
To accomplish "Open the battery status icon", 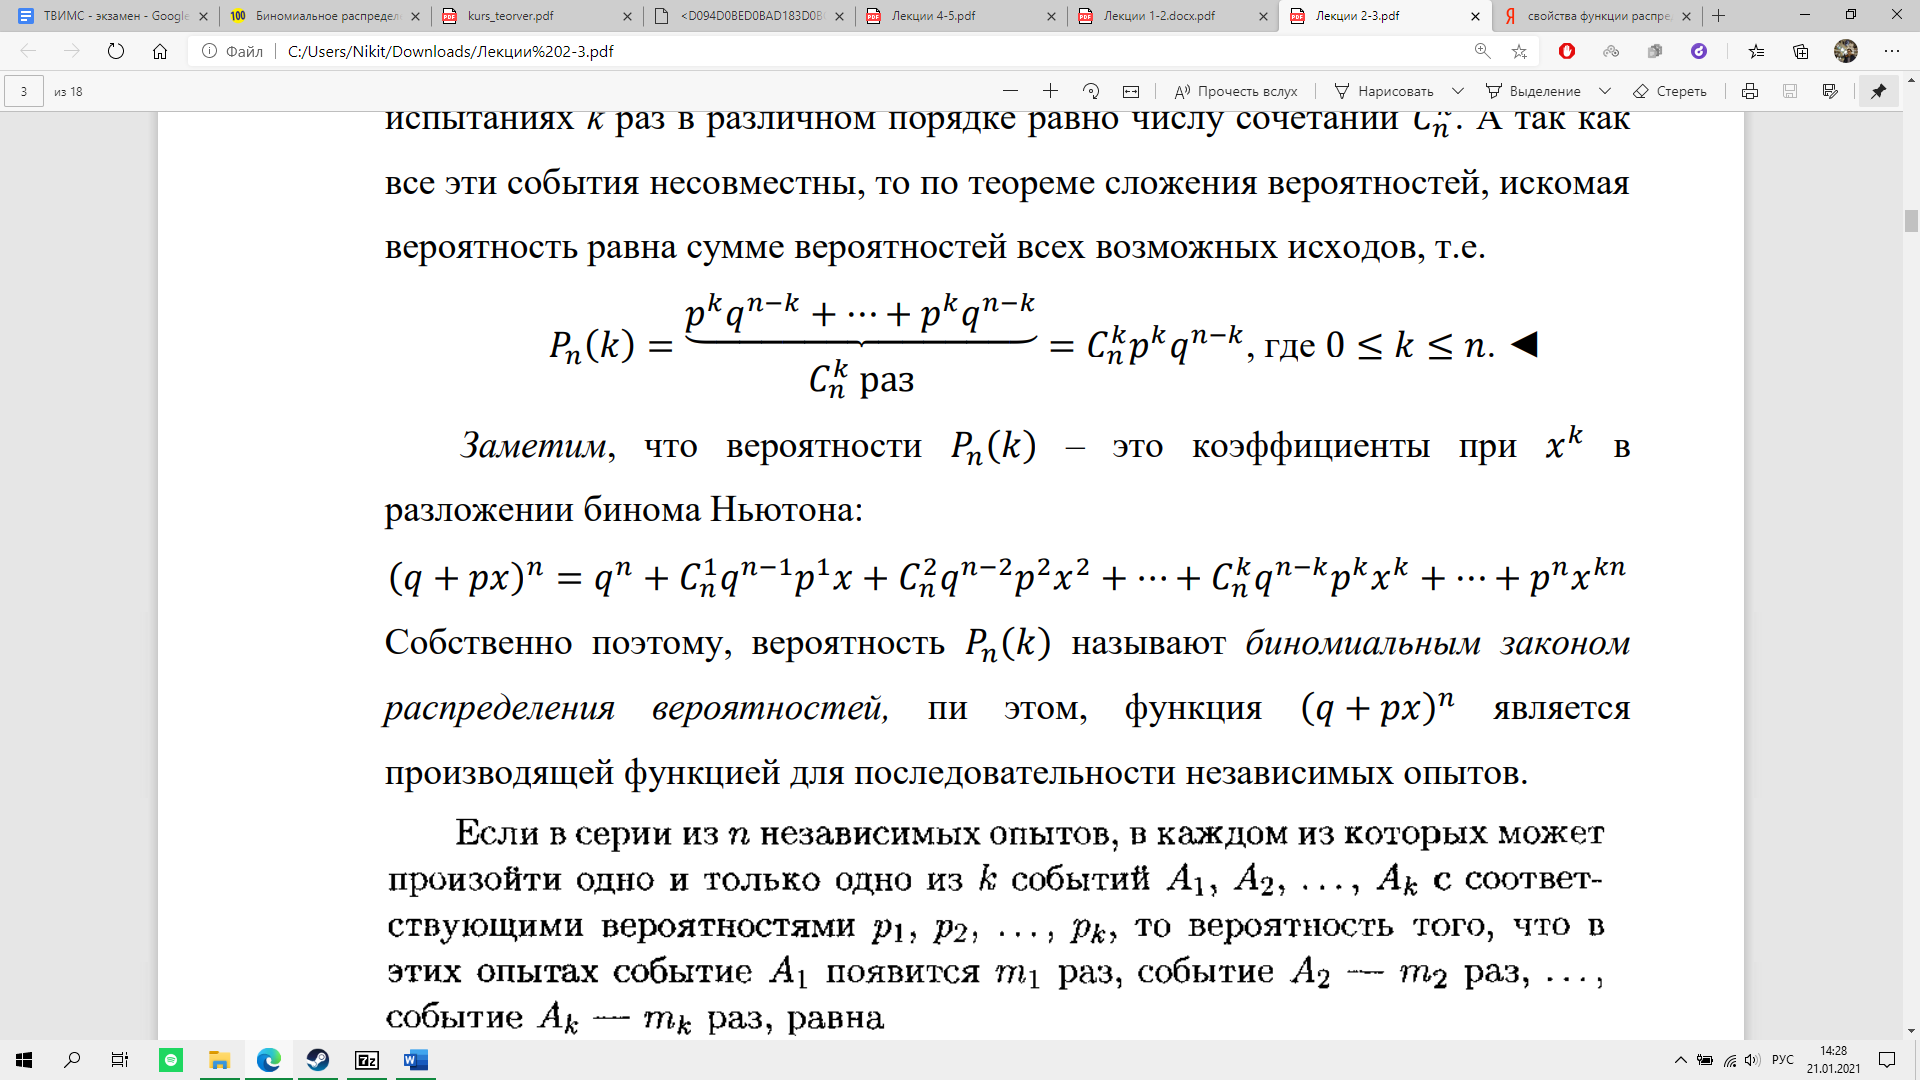I will tap(1705, 1060).
